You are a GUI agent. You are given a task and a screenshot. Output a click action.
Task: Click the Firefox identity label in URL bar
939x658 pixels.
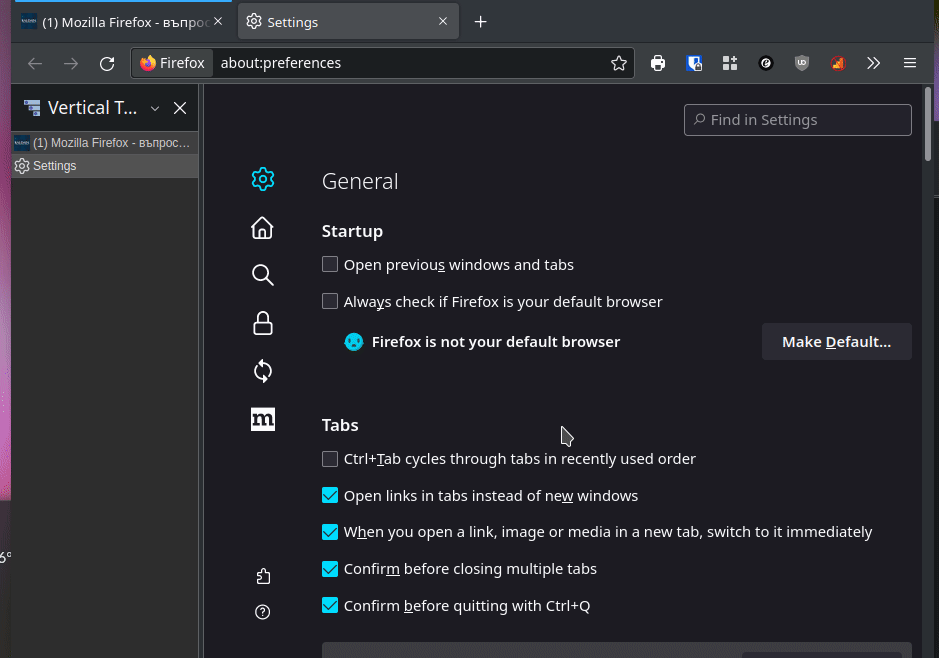[172, 63]
